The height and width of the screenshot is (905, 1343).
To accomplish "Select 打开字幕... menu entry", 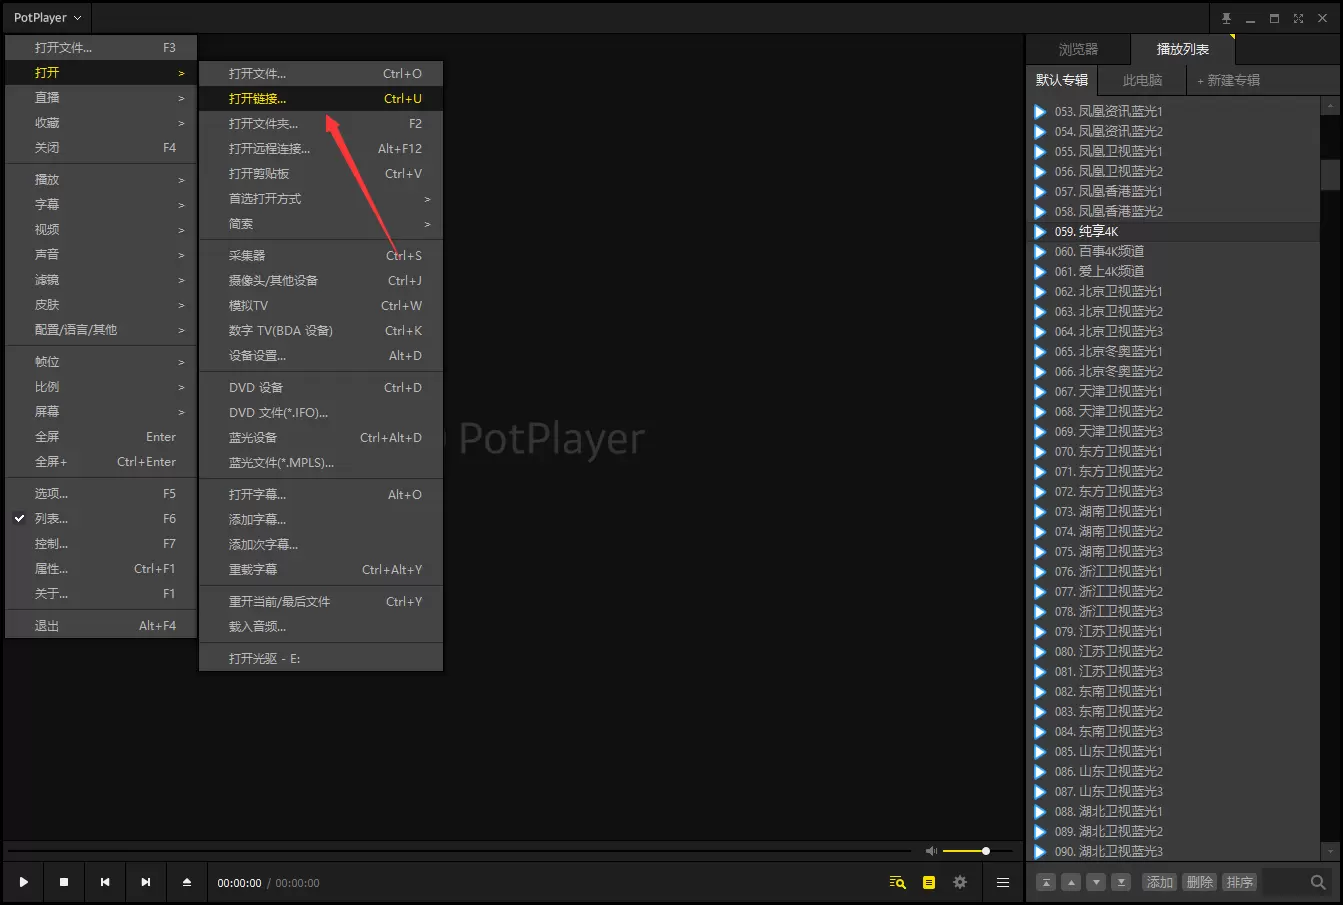I will [x=321, y=495].
